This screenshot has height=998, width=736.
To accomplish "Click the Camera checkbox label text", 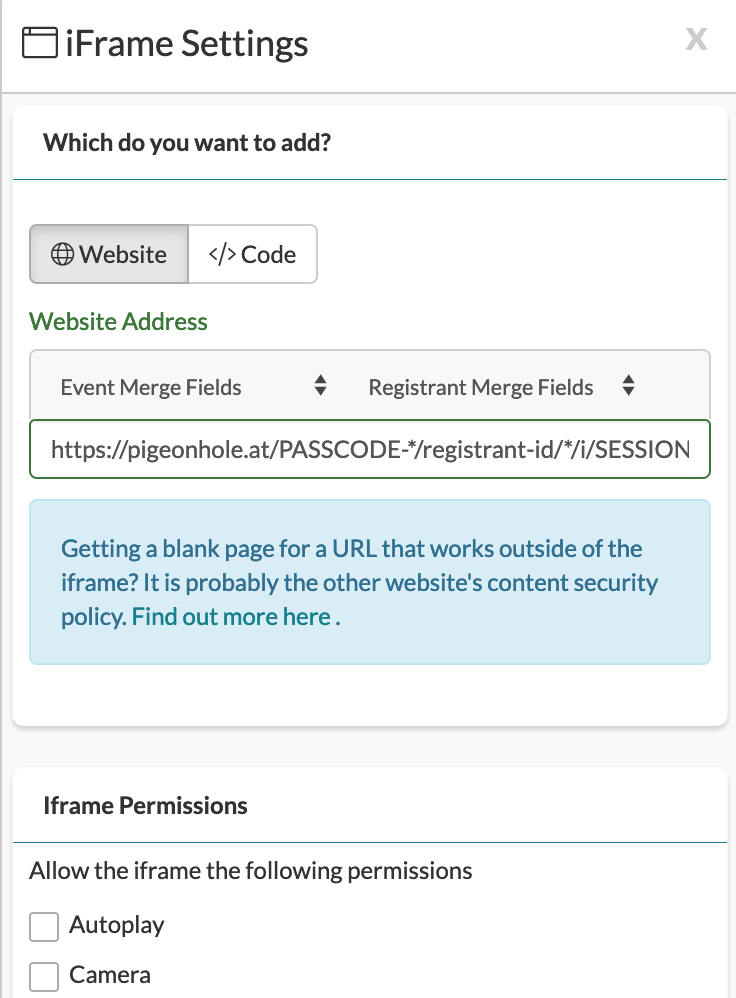I will coord(110,975).
